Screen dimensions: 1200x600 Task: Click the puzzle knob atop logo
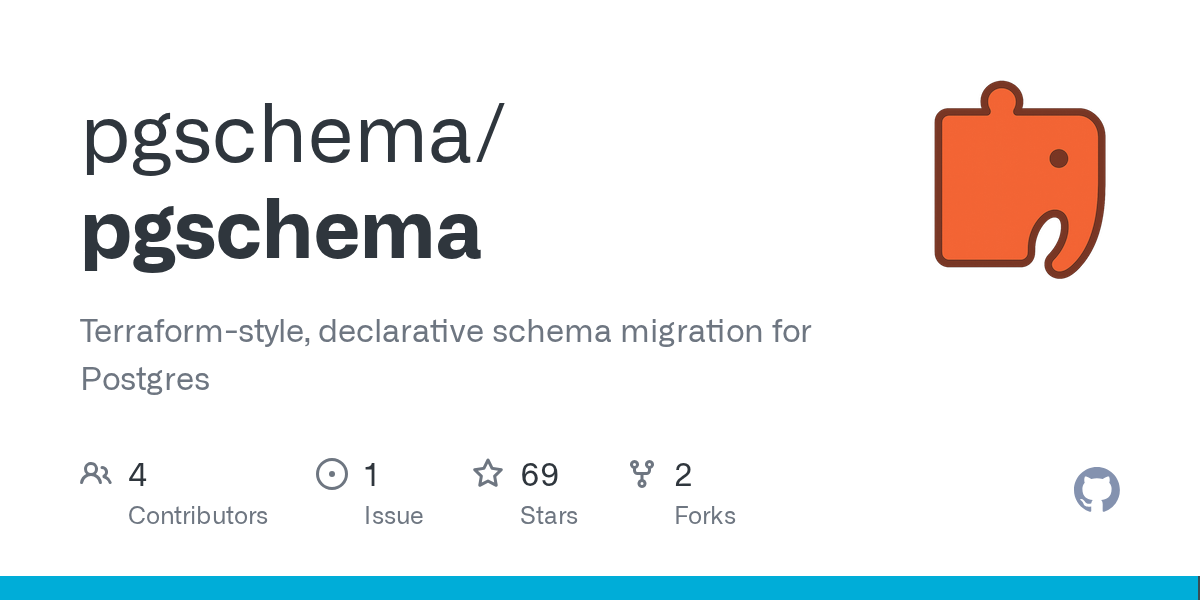click(1001, 99)
